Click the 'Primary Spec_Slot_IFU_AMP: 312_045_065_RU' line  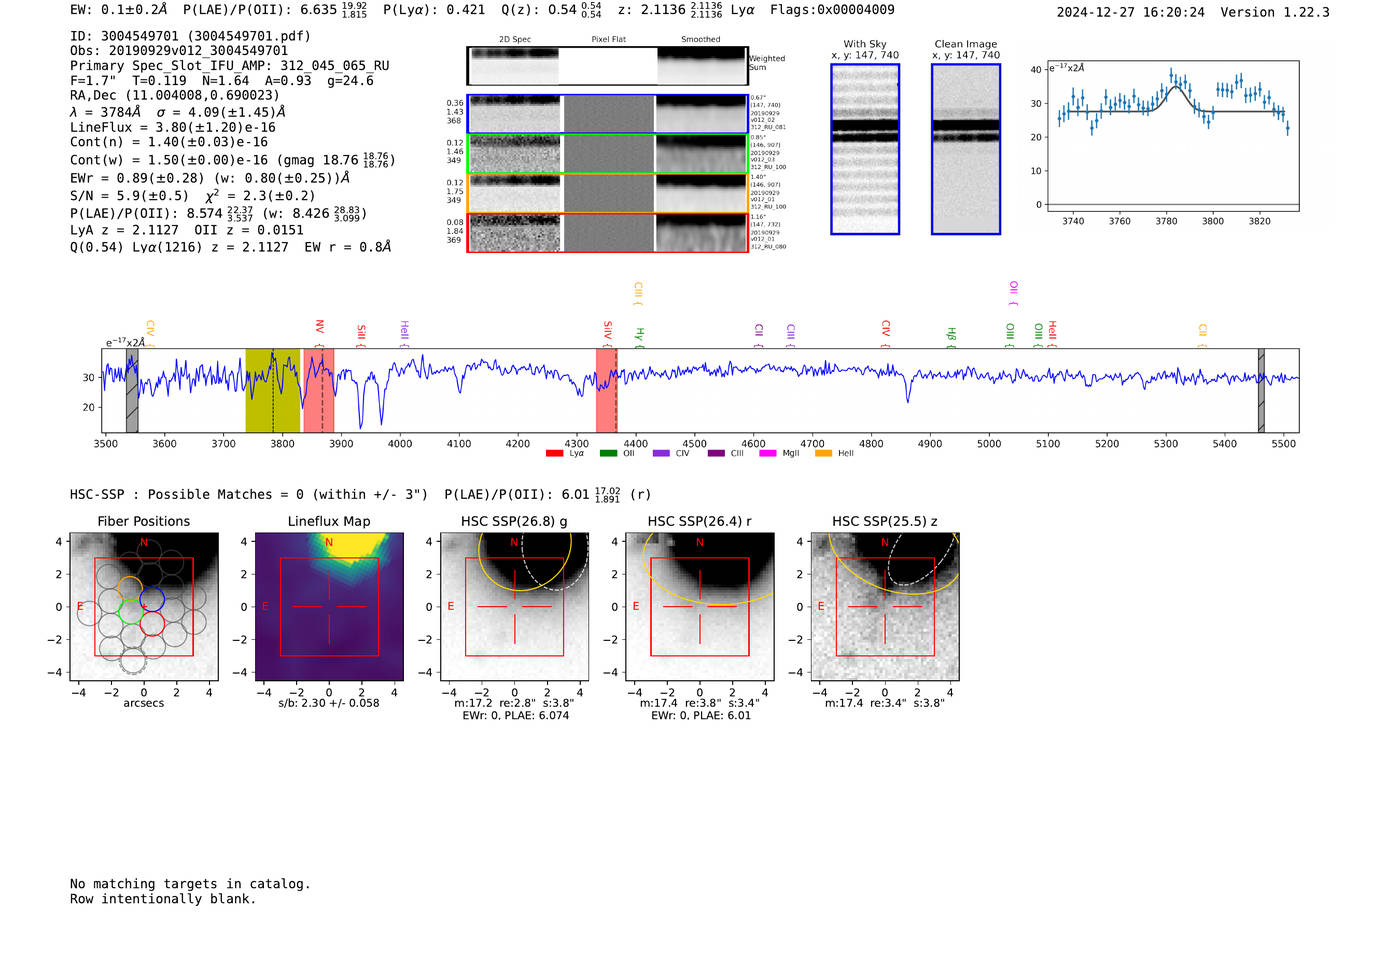pos(230,66)
